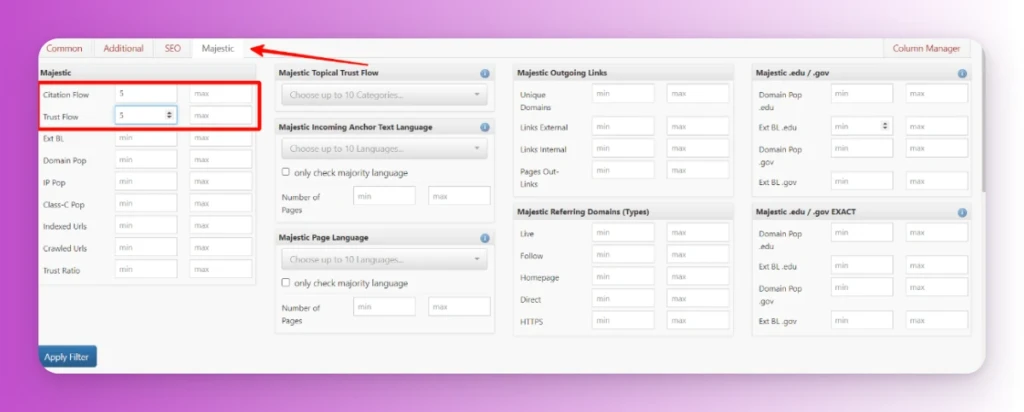This screenshot has height=412, width=1024.
Task: Focus the Citation Flow max field
Action: 221,93
